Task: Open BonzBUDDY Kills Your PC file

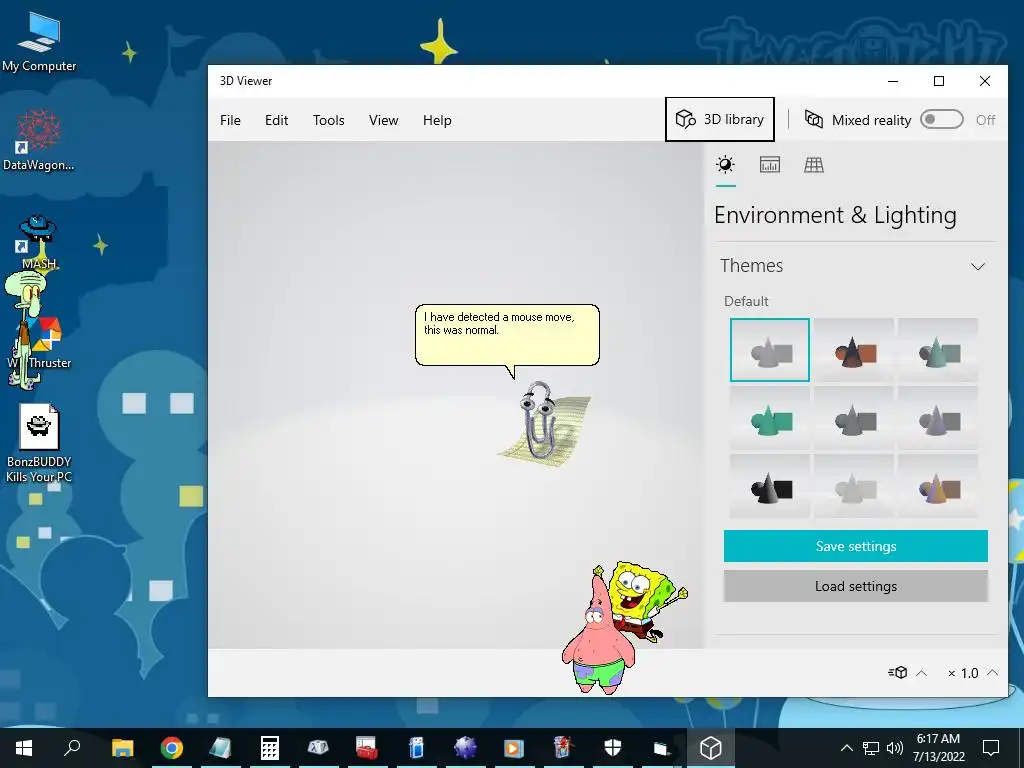Action: tap(39, 443)
